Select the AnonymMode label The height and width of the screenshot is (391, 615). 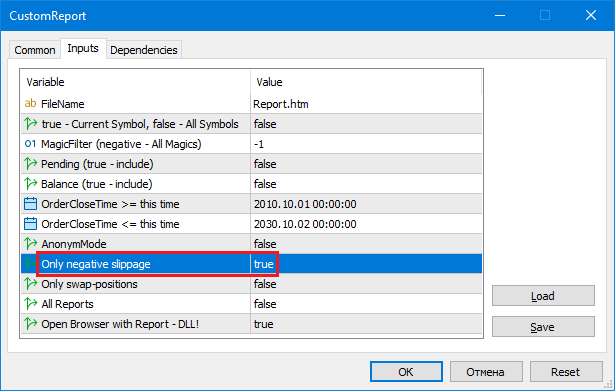tap(74, 244)
